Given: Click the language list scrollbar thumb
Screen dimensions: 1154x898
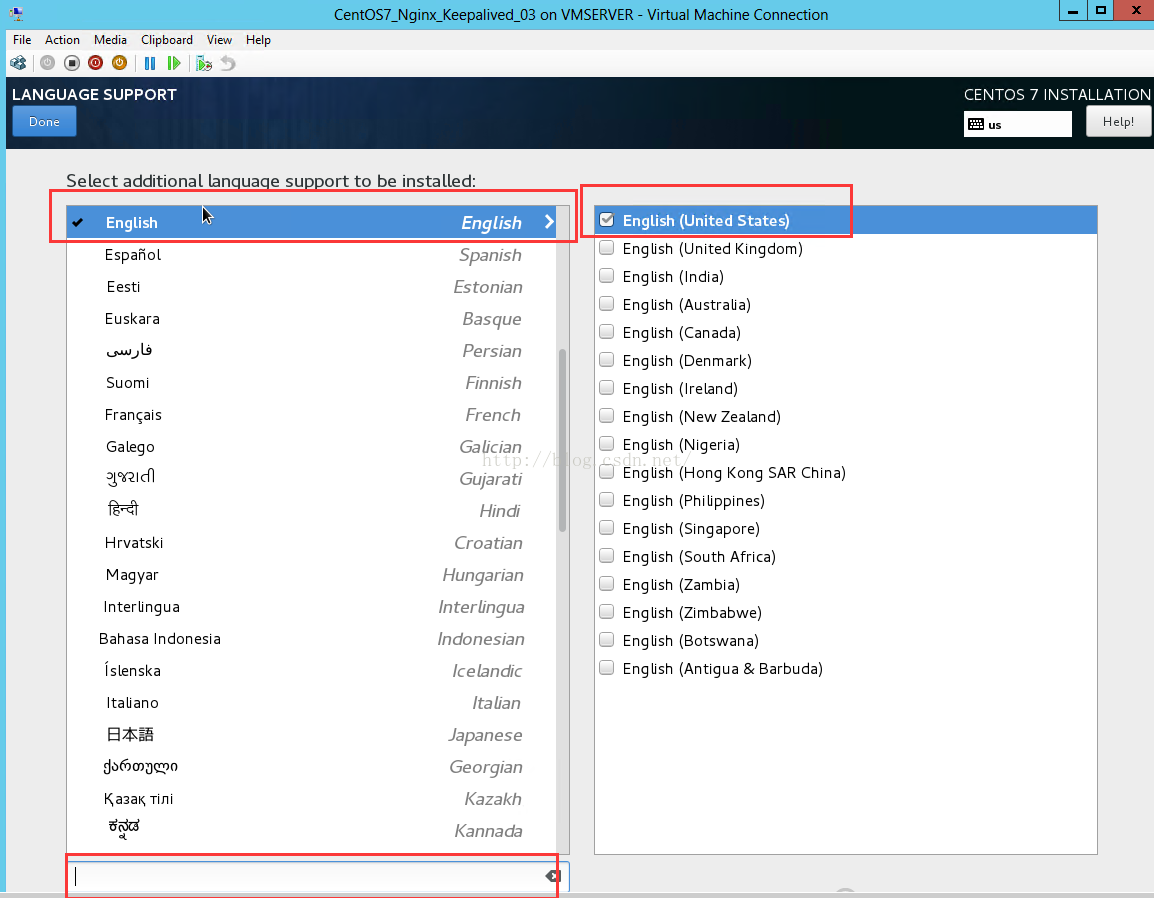Looking at the screenshot, I should 562,439.
